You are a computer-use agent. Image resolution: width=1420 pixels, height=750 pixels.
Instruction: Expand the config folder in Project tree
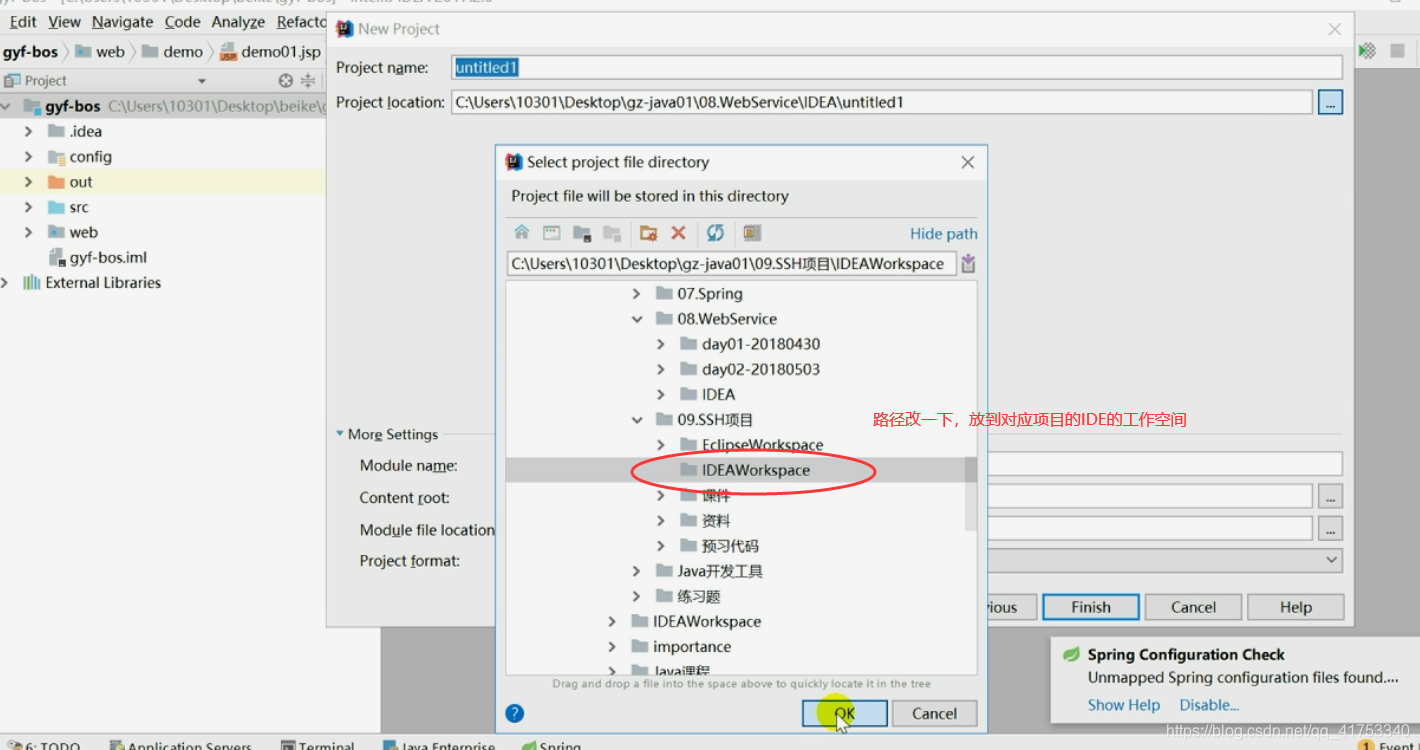click(28, 157)
